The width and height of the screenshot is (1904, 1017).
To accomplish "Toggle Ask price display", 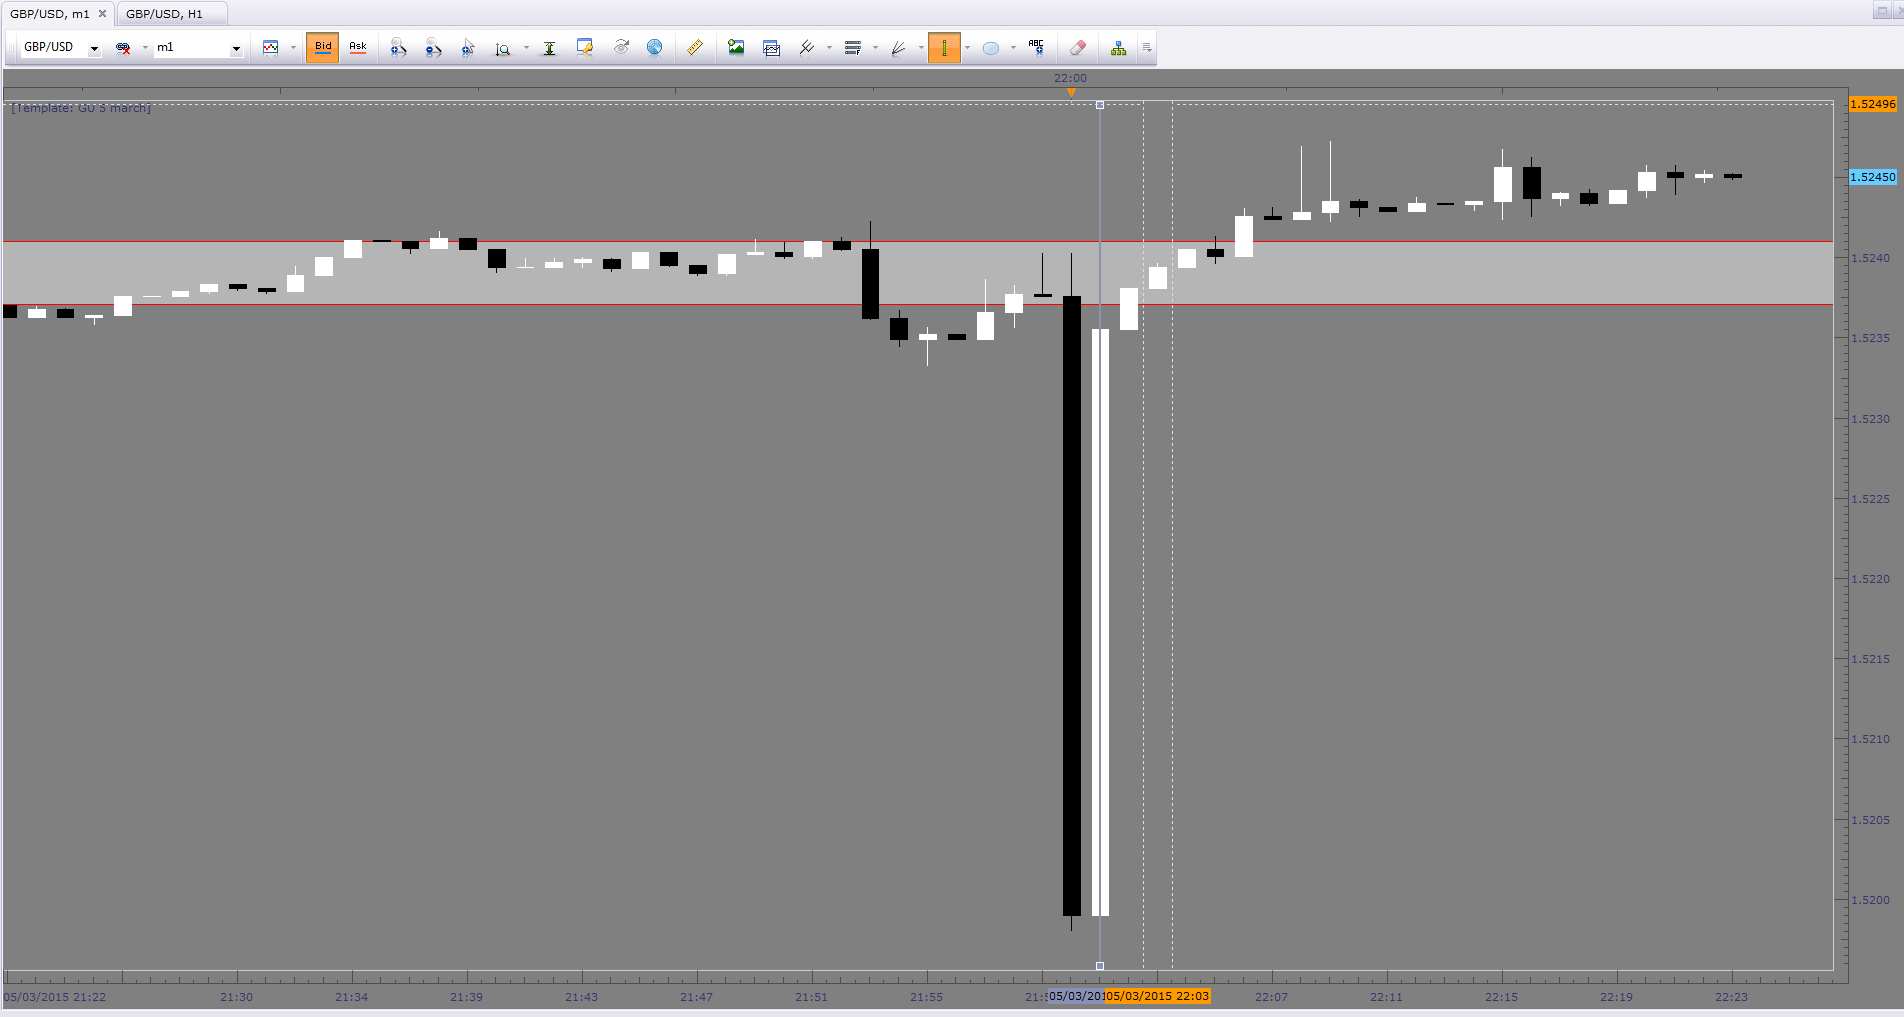I will (358, 48).
